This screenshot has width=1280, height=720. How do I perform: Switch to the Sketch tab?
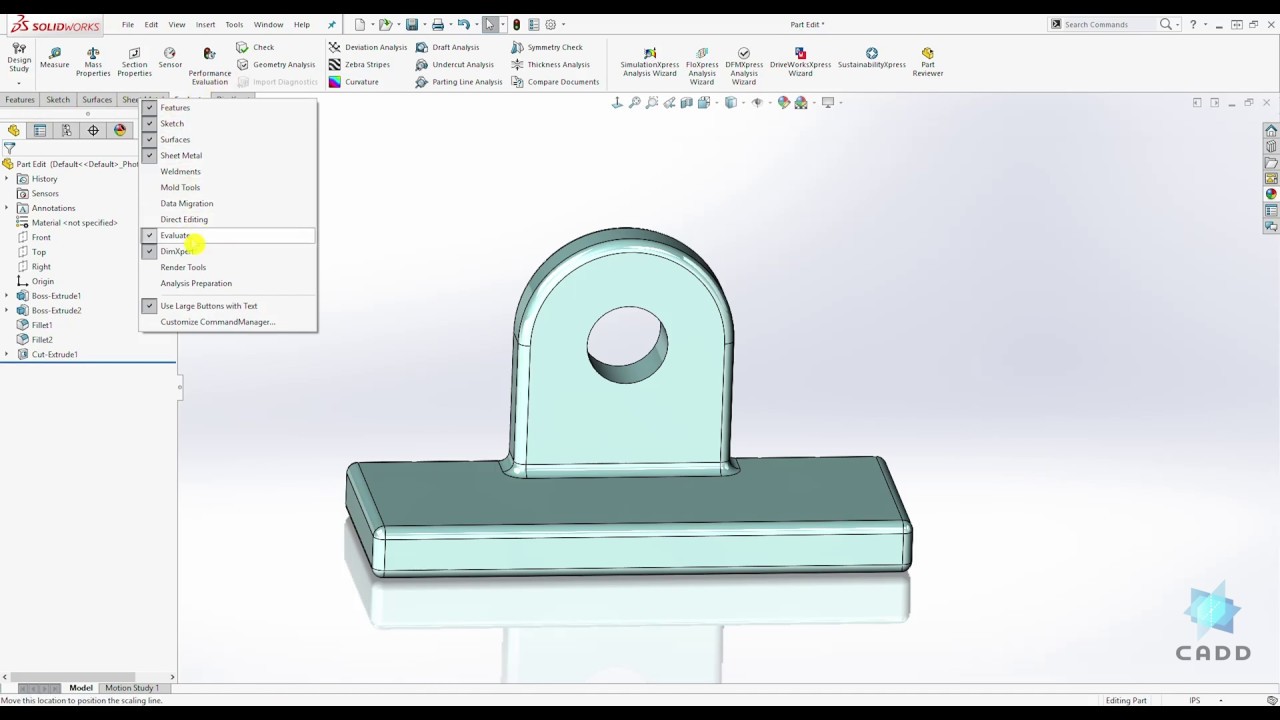click(58, 100)
